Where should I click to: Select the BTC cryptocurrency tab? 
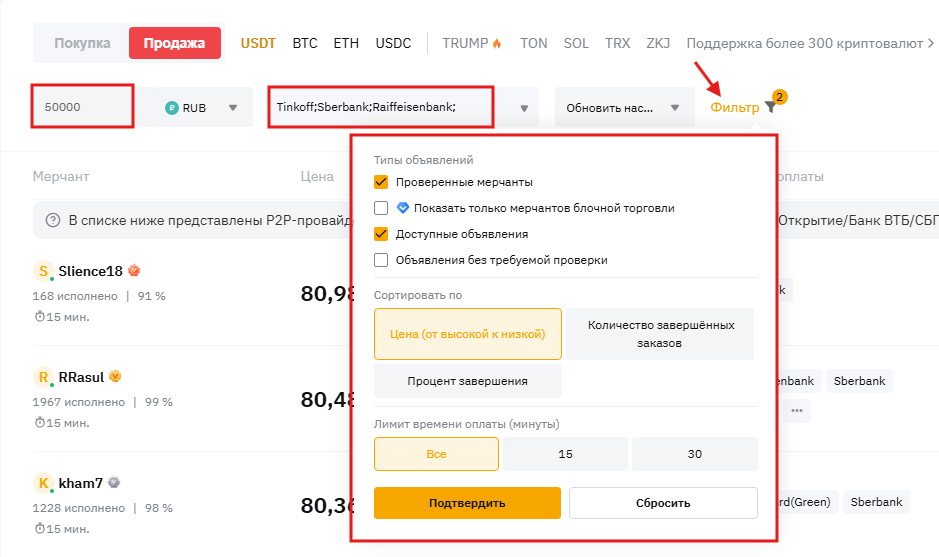coord(305,43)
